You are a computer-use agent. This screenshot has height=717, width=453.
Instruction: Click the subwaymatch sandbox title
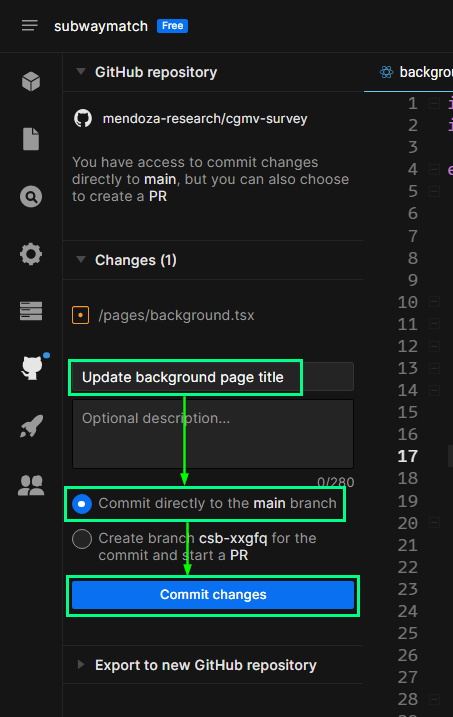tap(101, 27)
